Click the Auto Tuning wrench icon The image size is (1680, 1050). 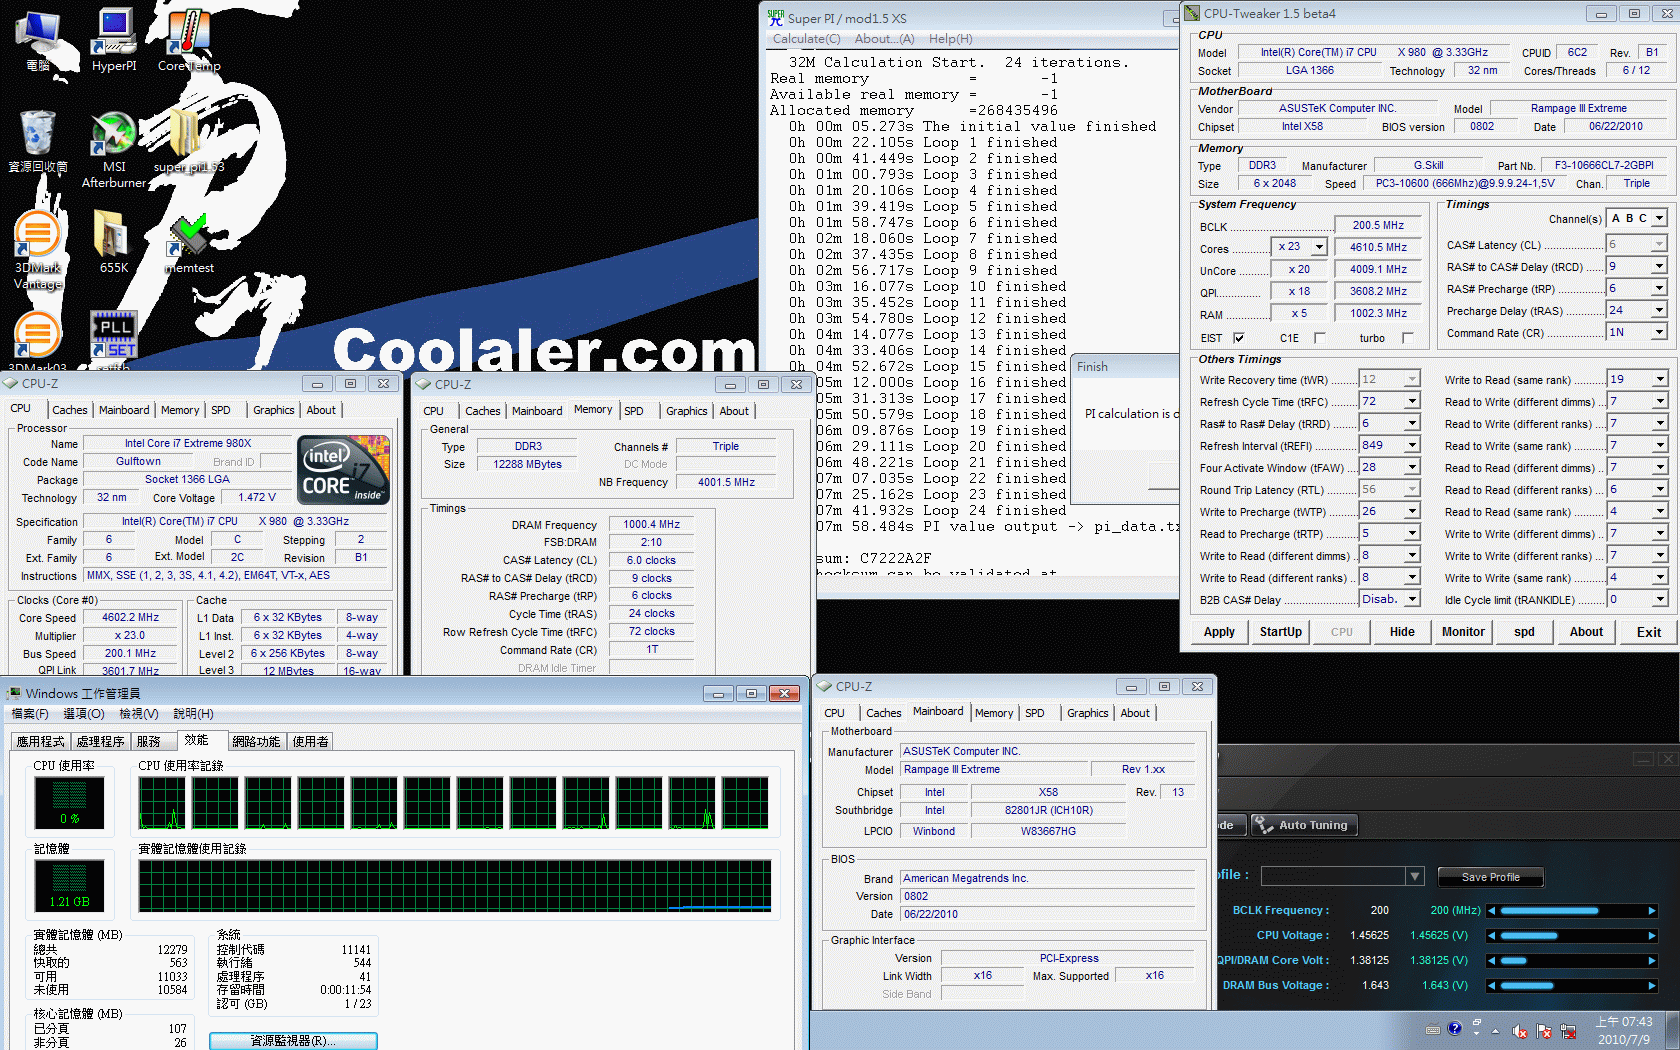click(x=1264, y=825)
